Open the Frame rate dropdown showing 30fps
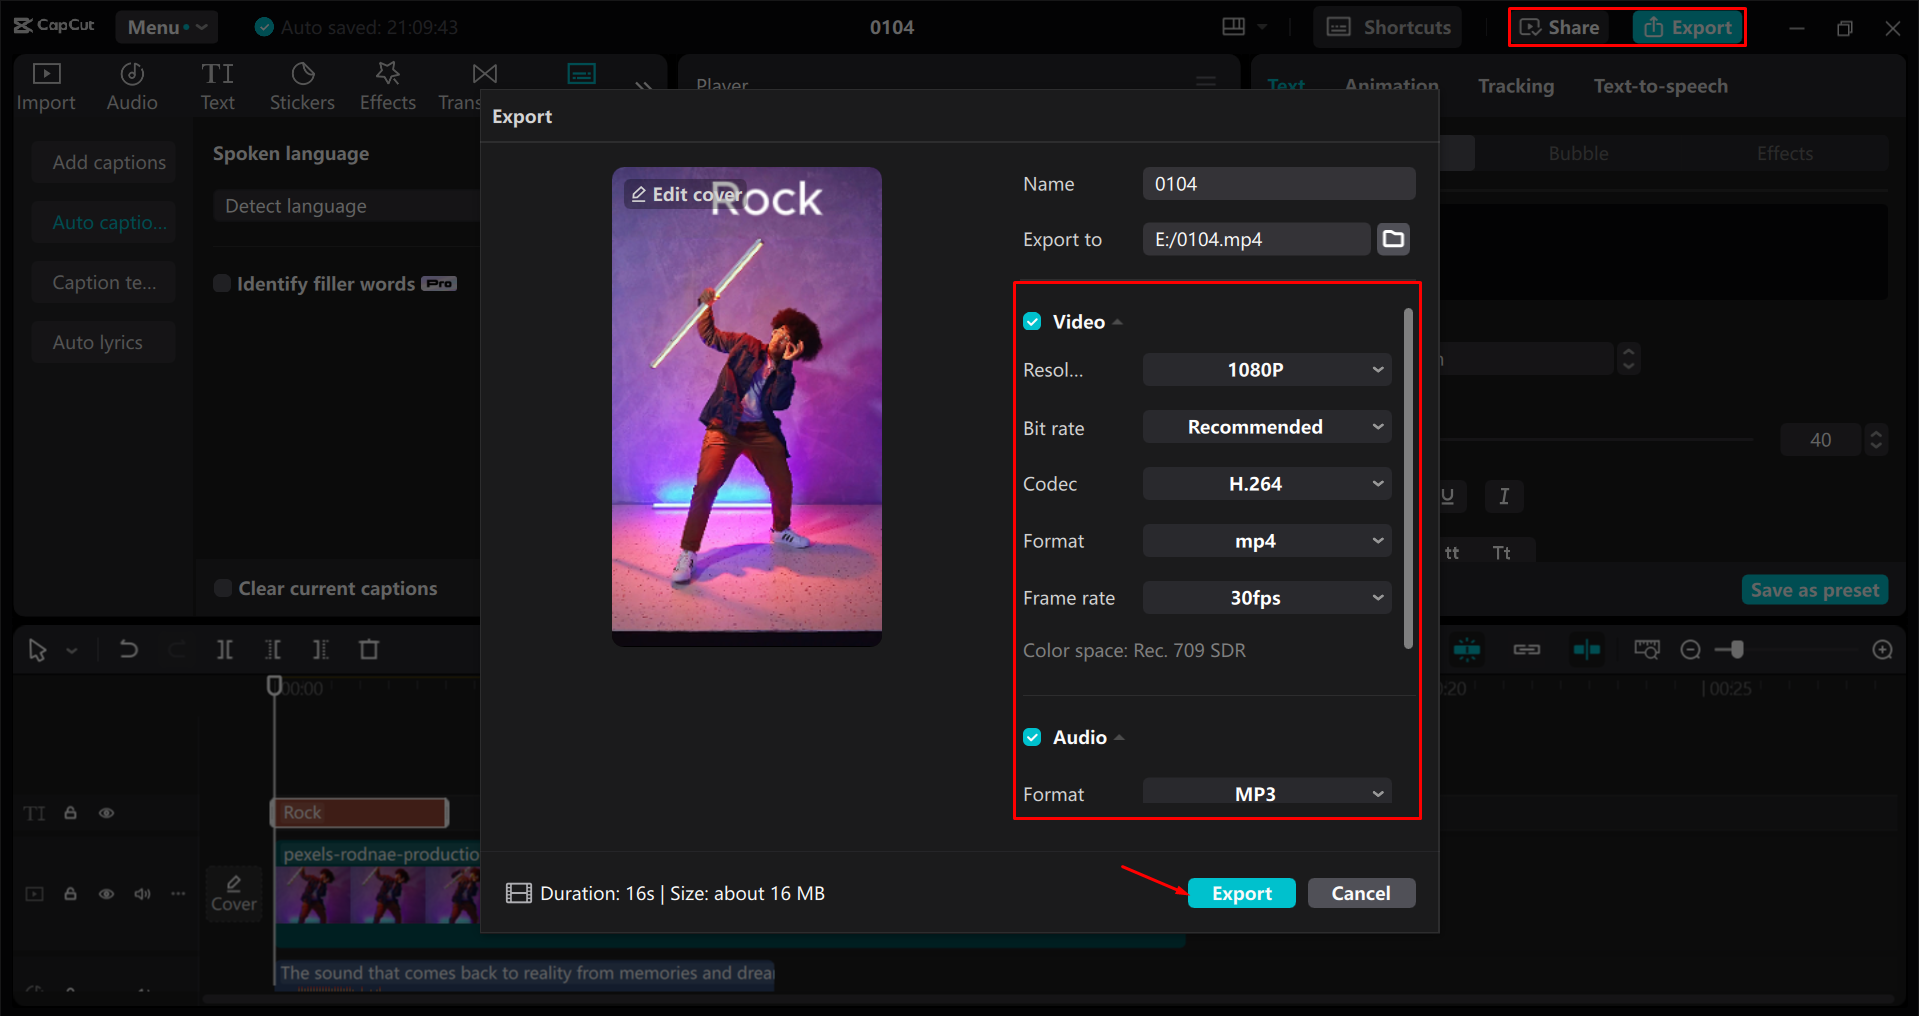Screen dimensions: 1919x1016 [1266, 597]
